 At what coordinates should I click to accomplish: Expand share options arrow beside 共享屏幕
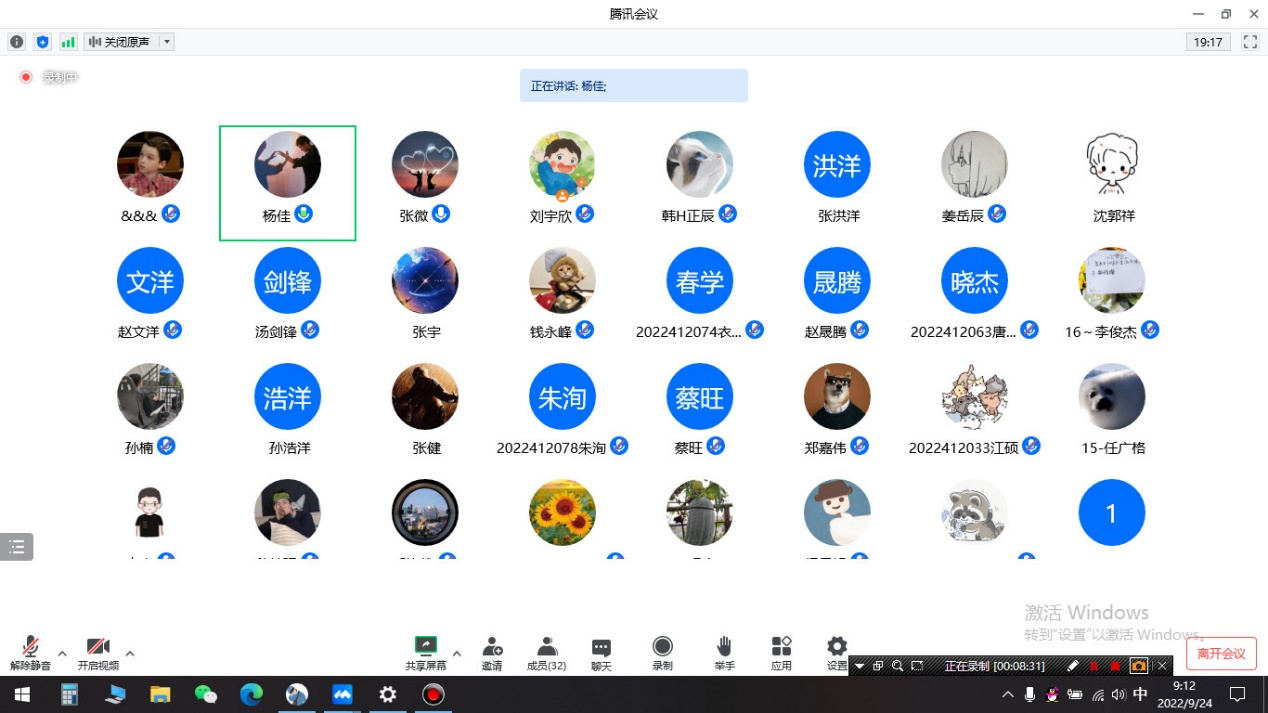coord(457,654)
